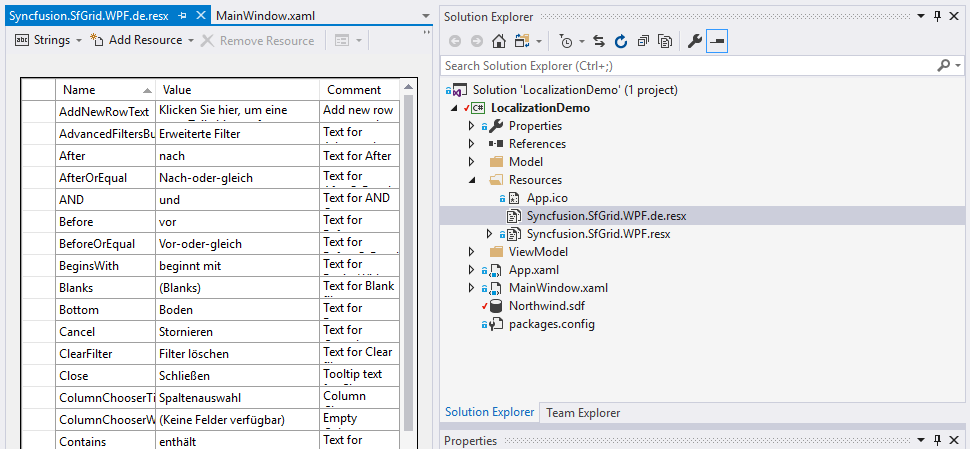Pin the Syncfusion.SfGrid.WPF.de.resx tab

182,16
